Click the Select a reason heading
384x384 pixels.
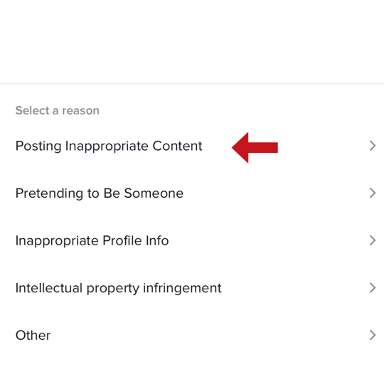click(57, 110)
